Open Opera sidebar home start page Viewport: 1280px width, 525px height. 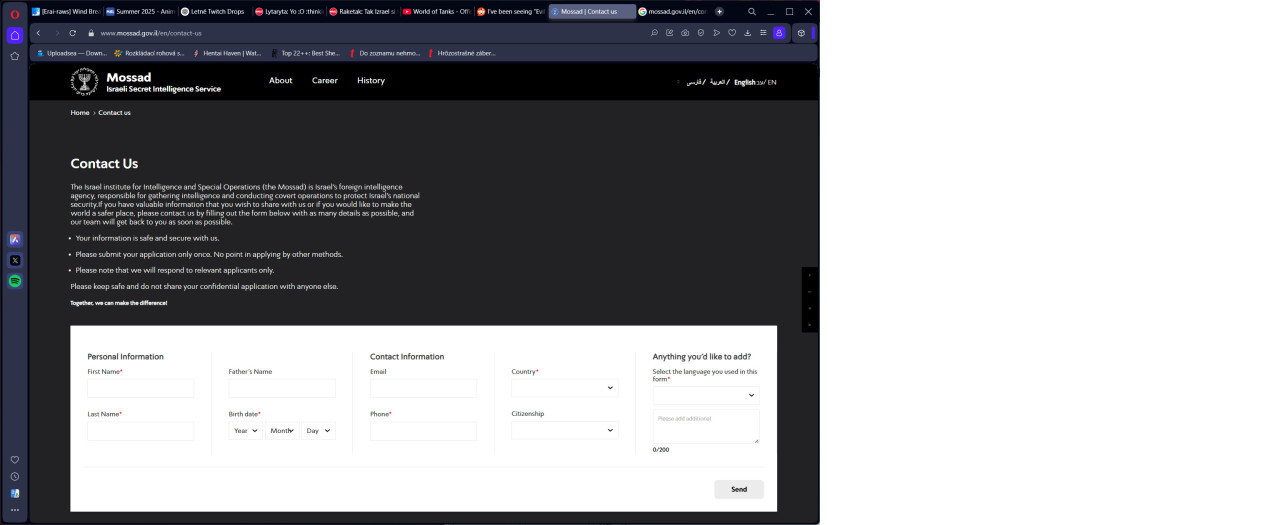point(14,35)
